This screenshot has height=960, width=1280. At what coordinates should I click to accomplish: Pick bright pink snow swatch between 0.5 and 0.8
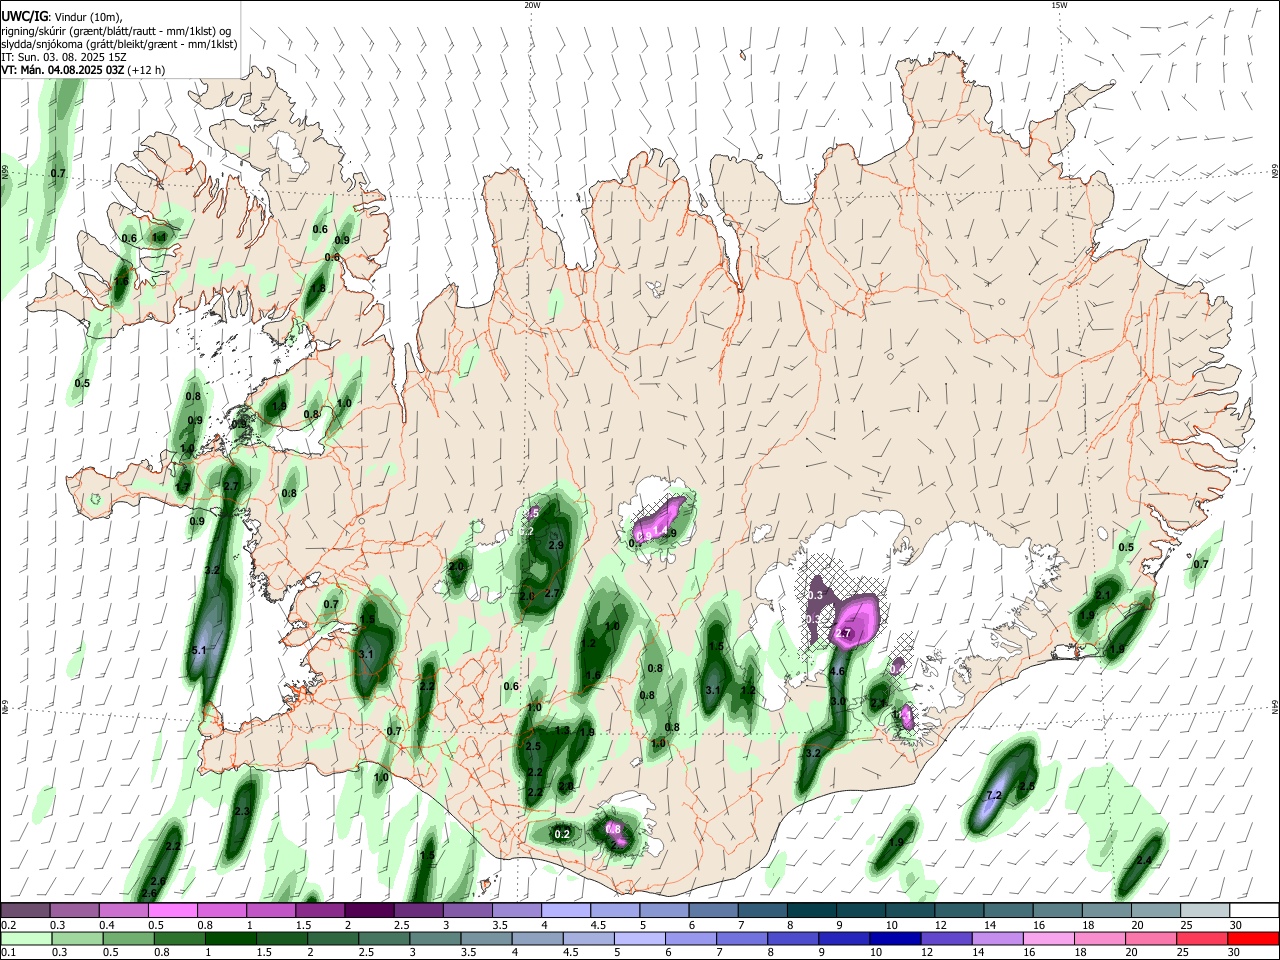tap(173, 910)
